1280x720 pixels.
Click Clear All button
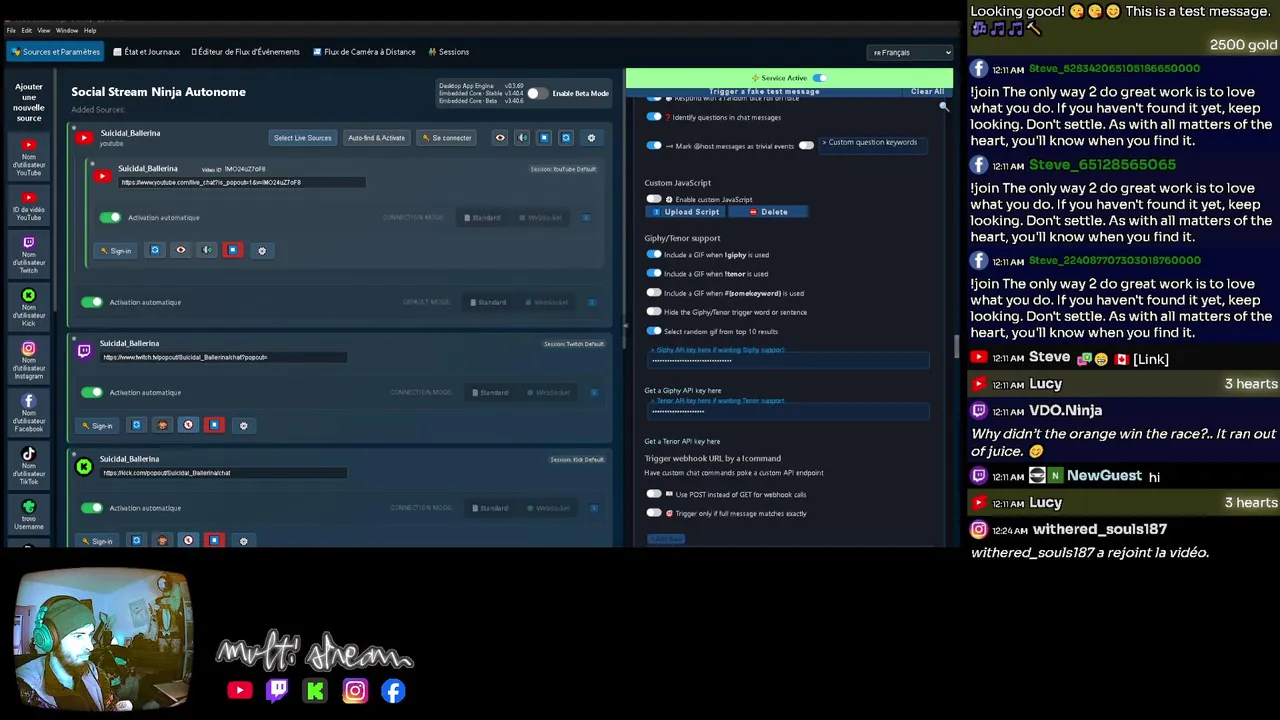pos(927,91)
